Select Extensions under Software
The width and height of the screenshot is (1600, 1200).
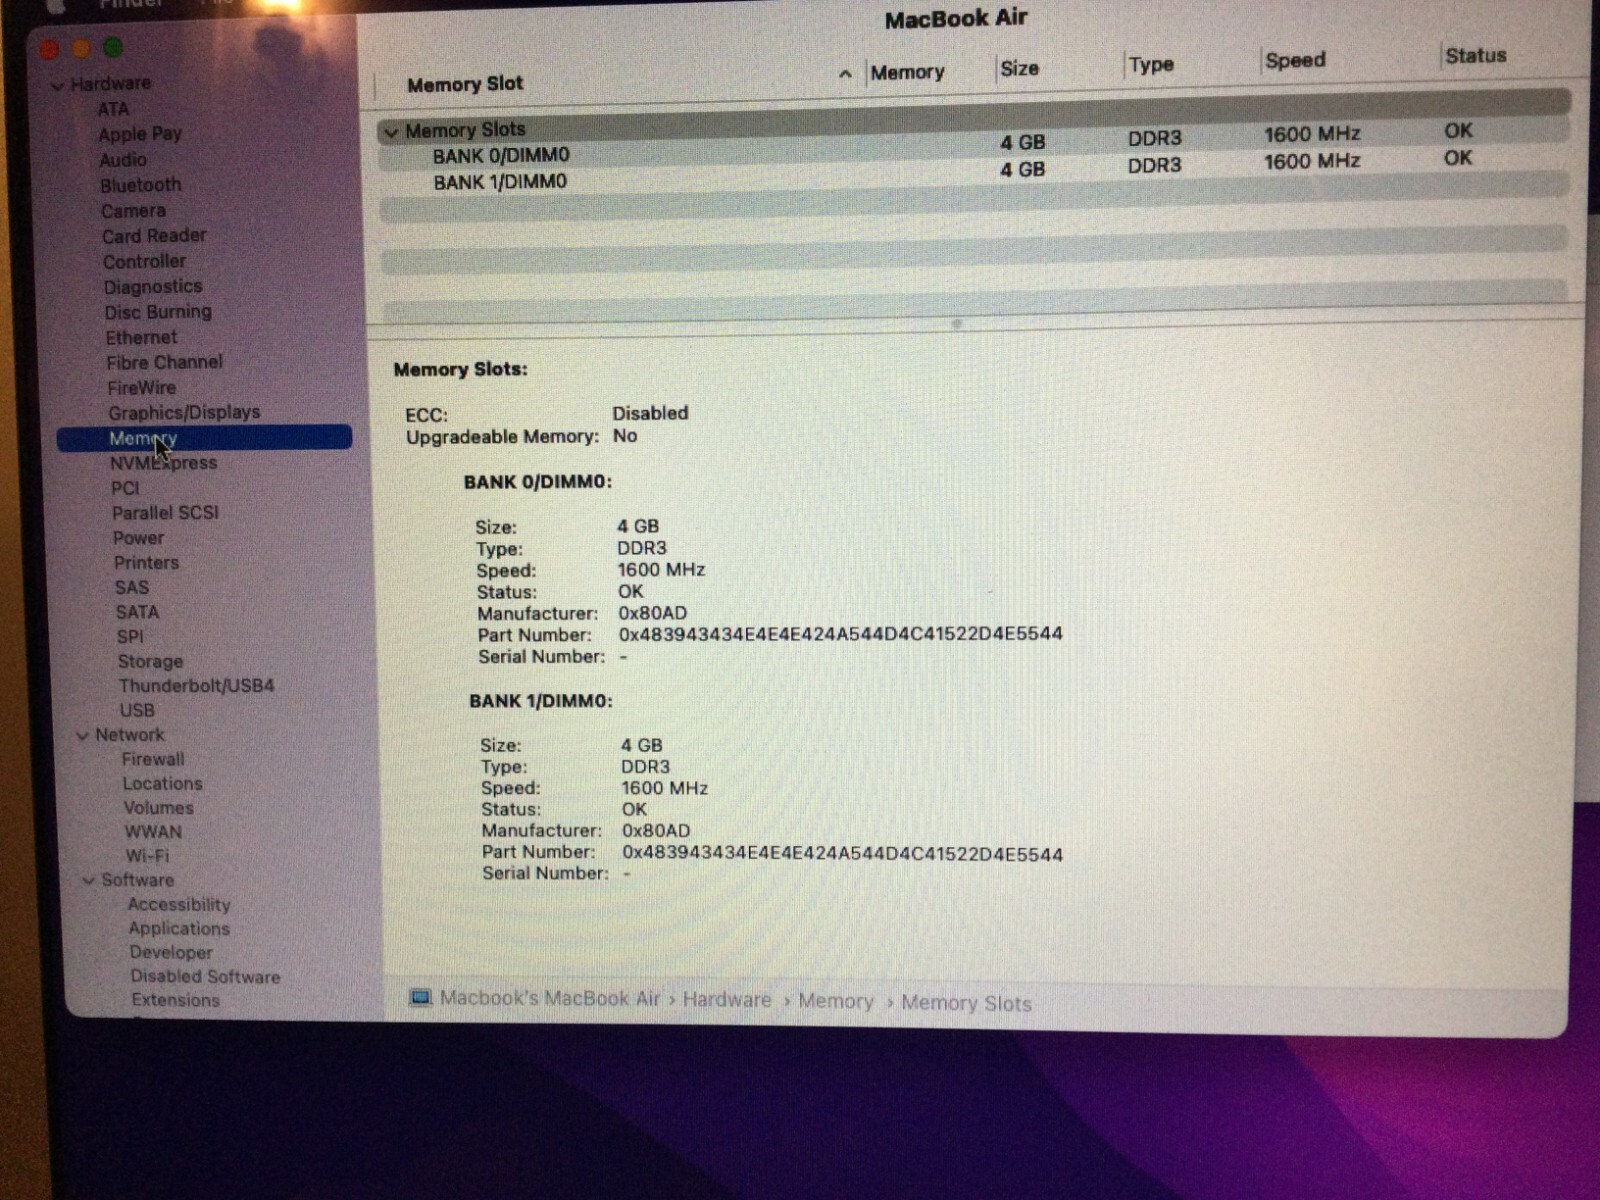point(175,1000)
